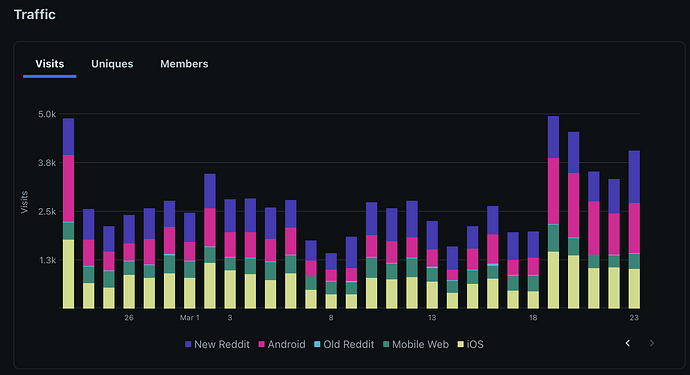
Task: Click the 13 date label
Action: (x=432, y=318)
